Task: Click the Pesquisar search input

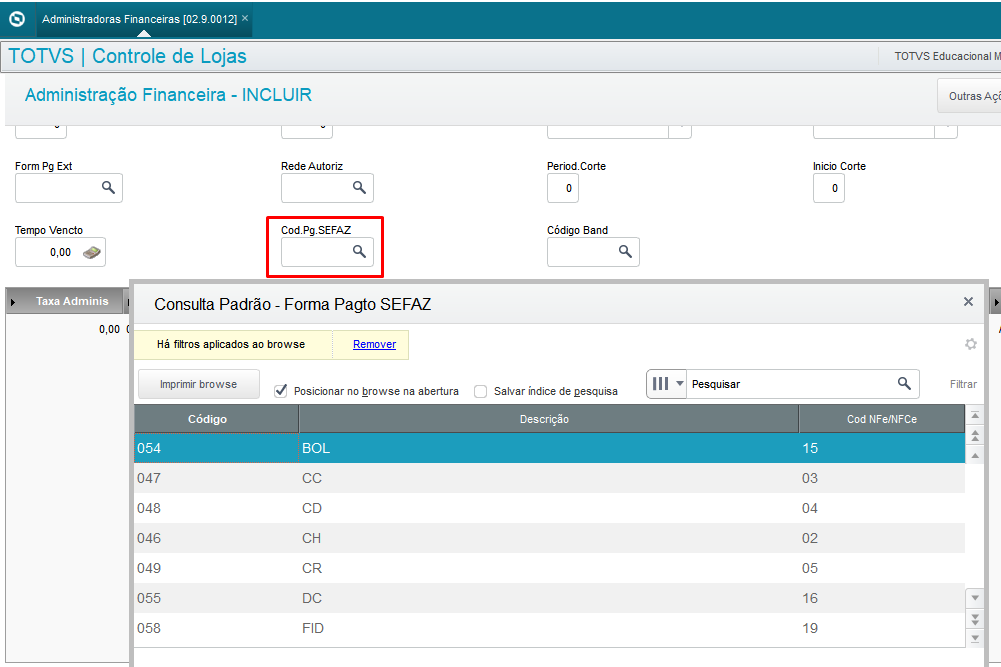Action: click(x=790, y=384)
